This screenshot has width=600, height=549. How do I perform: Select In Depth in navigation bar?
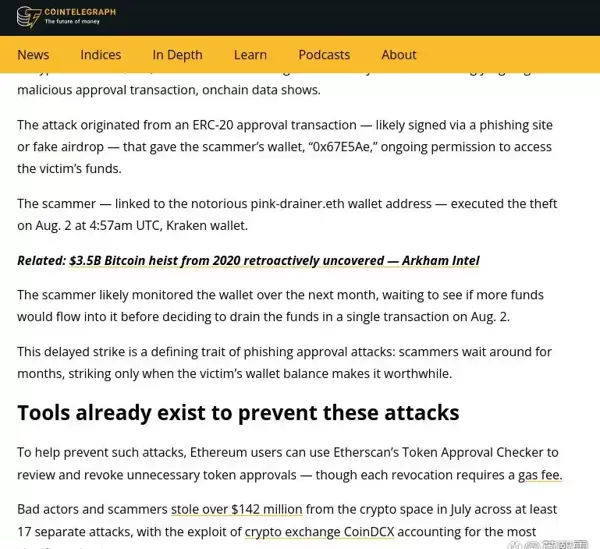tap(177, 55)
